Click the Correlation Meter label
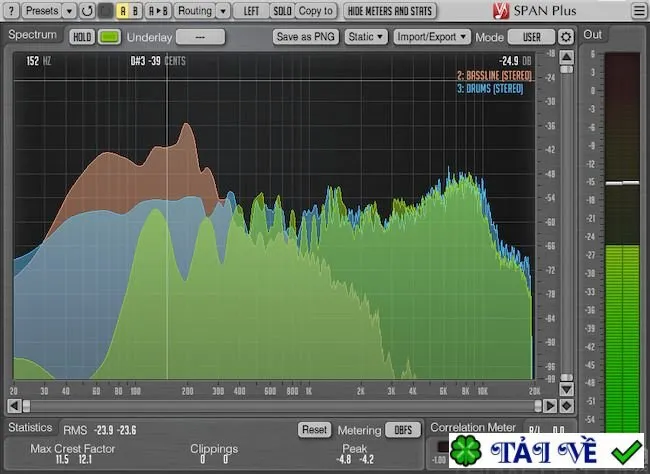The image size is (650, 474). pyautogui.click(x=473, y=427)
